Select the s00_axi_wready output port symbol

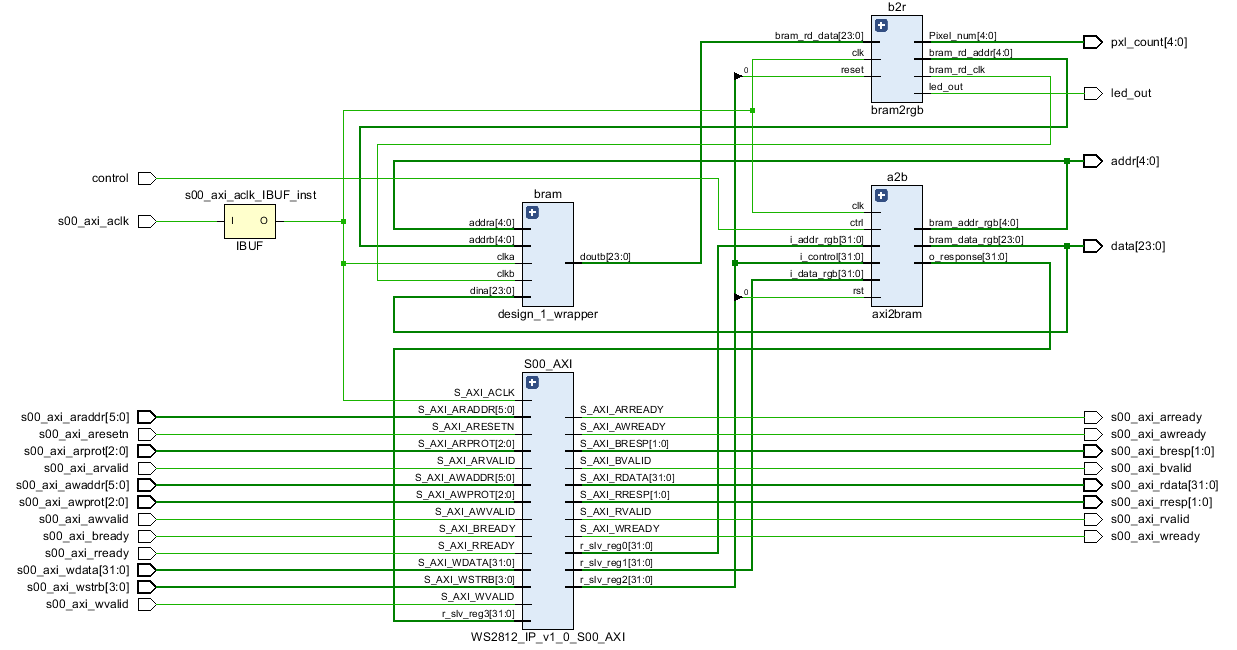click(x=1092, y=536)
